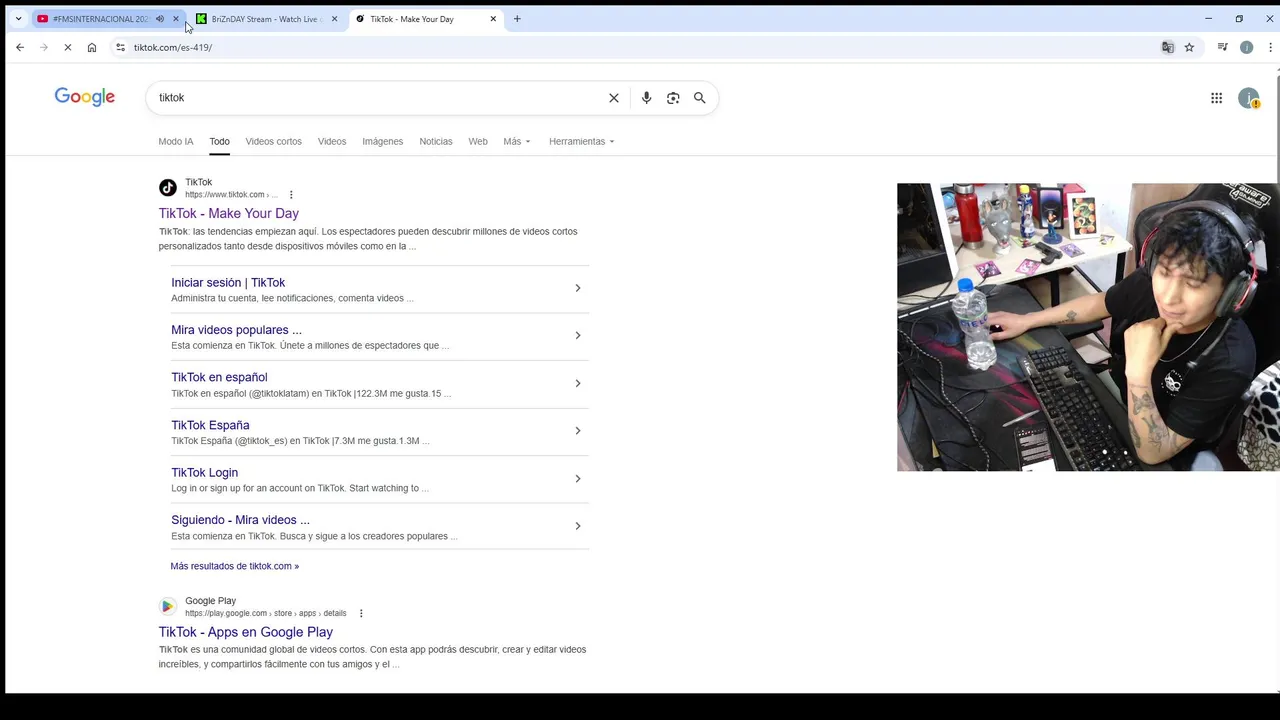The height and width of the screenshot is (720, 1280).
Task: Open the Google apps grid
Action: click(x=1216, y=98)
